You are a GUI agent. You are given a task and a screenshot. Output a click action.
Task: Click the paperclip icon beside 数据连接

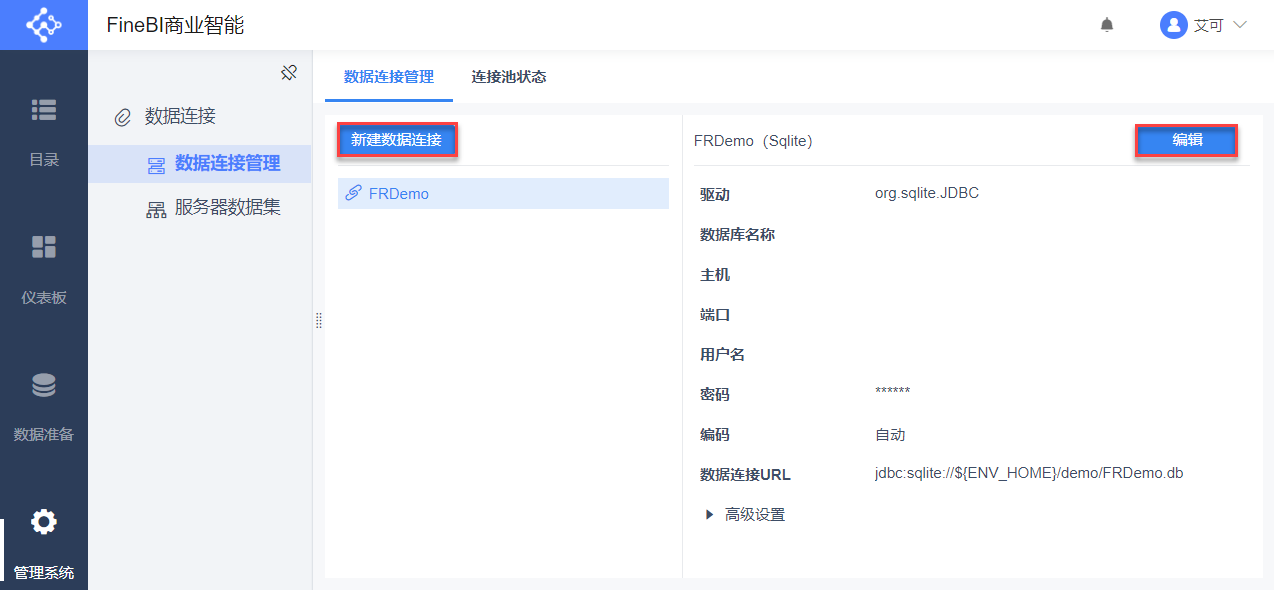123,117
